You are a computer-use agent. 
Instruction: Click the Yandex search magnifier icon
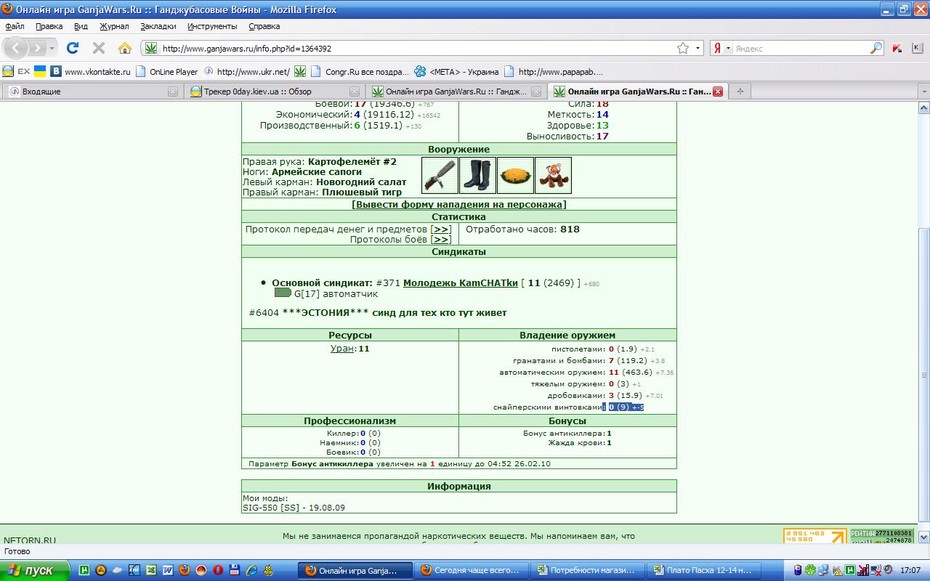point(875,48)
